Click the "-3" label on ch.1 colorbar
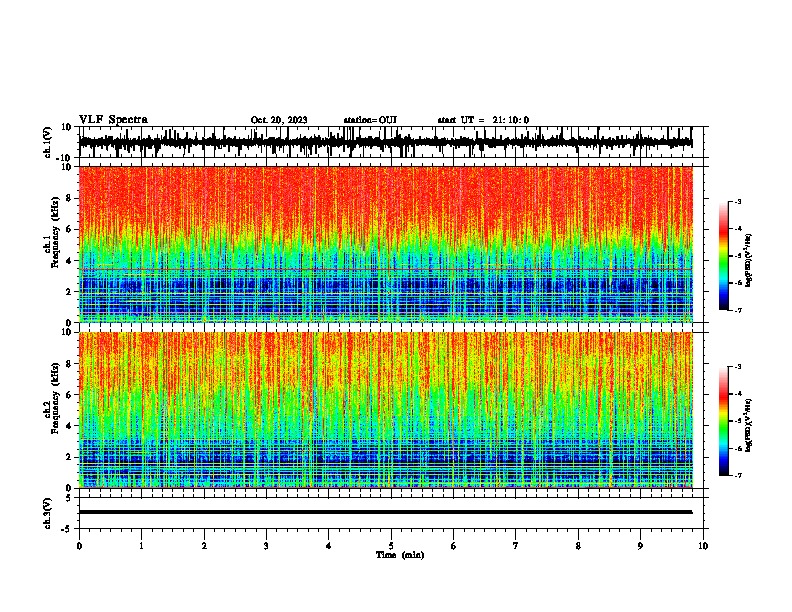 click(x=737, y=201)
